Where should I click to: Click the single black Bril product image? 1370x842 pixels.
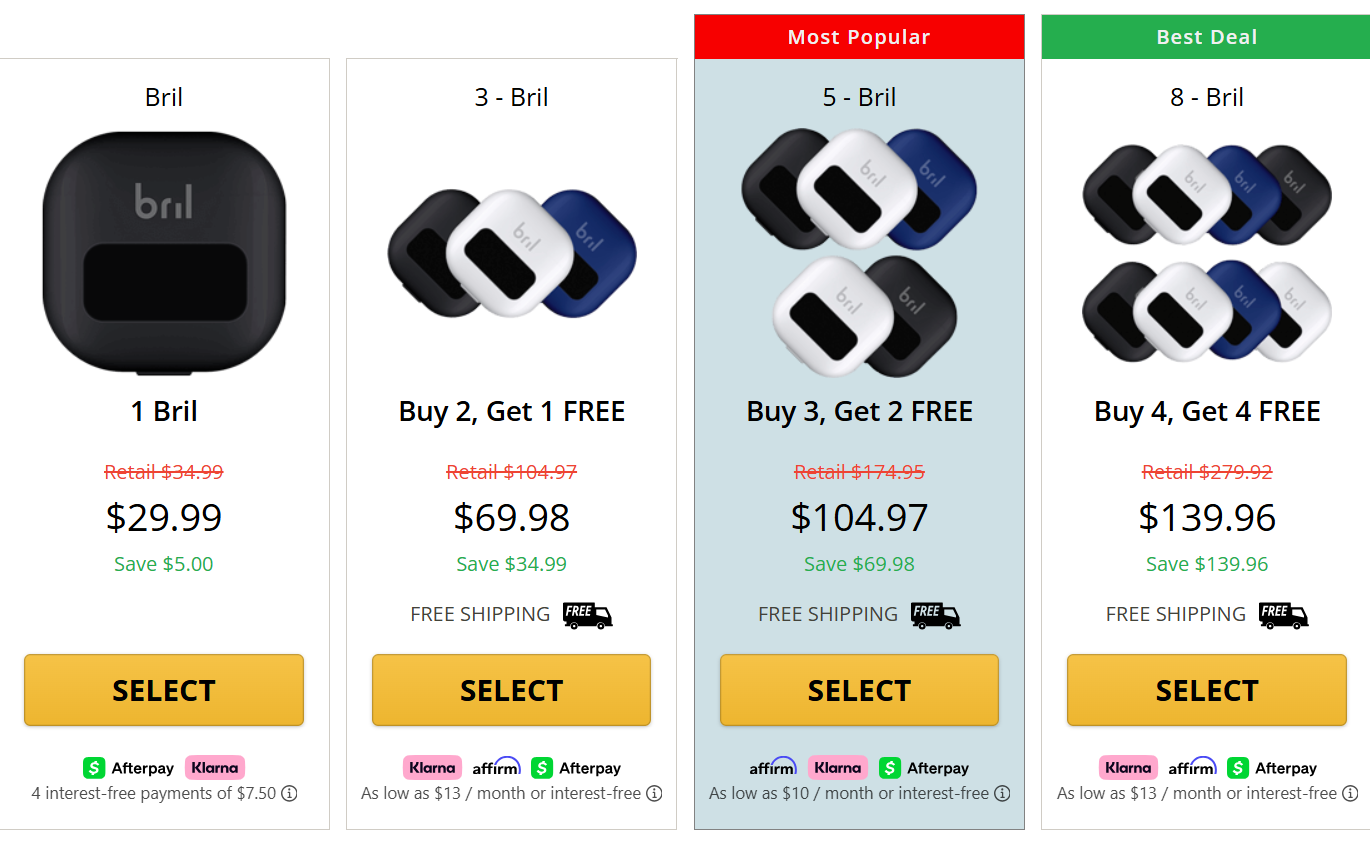164,253
